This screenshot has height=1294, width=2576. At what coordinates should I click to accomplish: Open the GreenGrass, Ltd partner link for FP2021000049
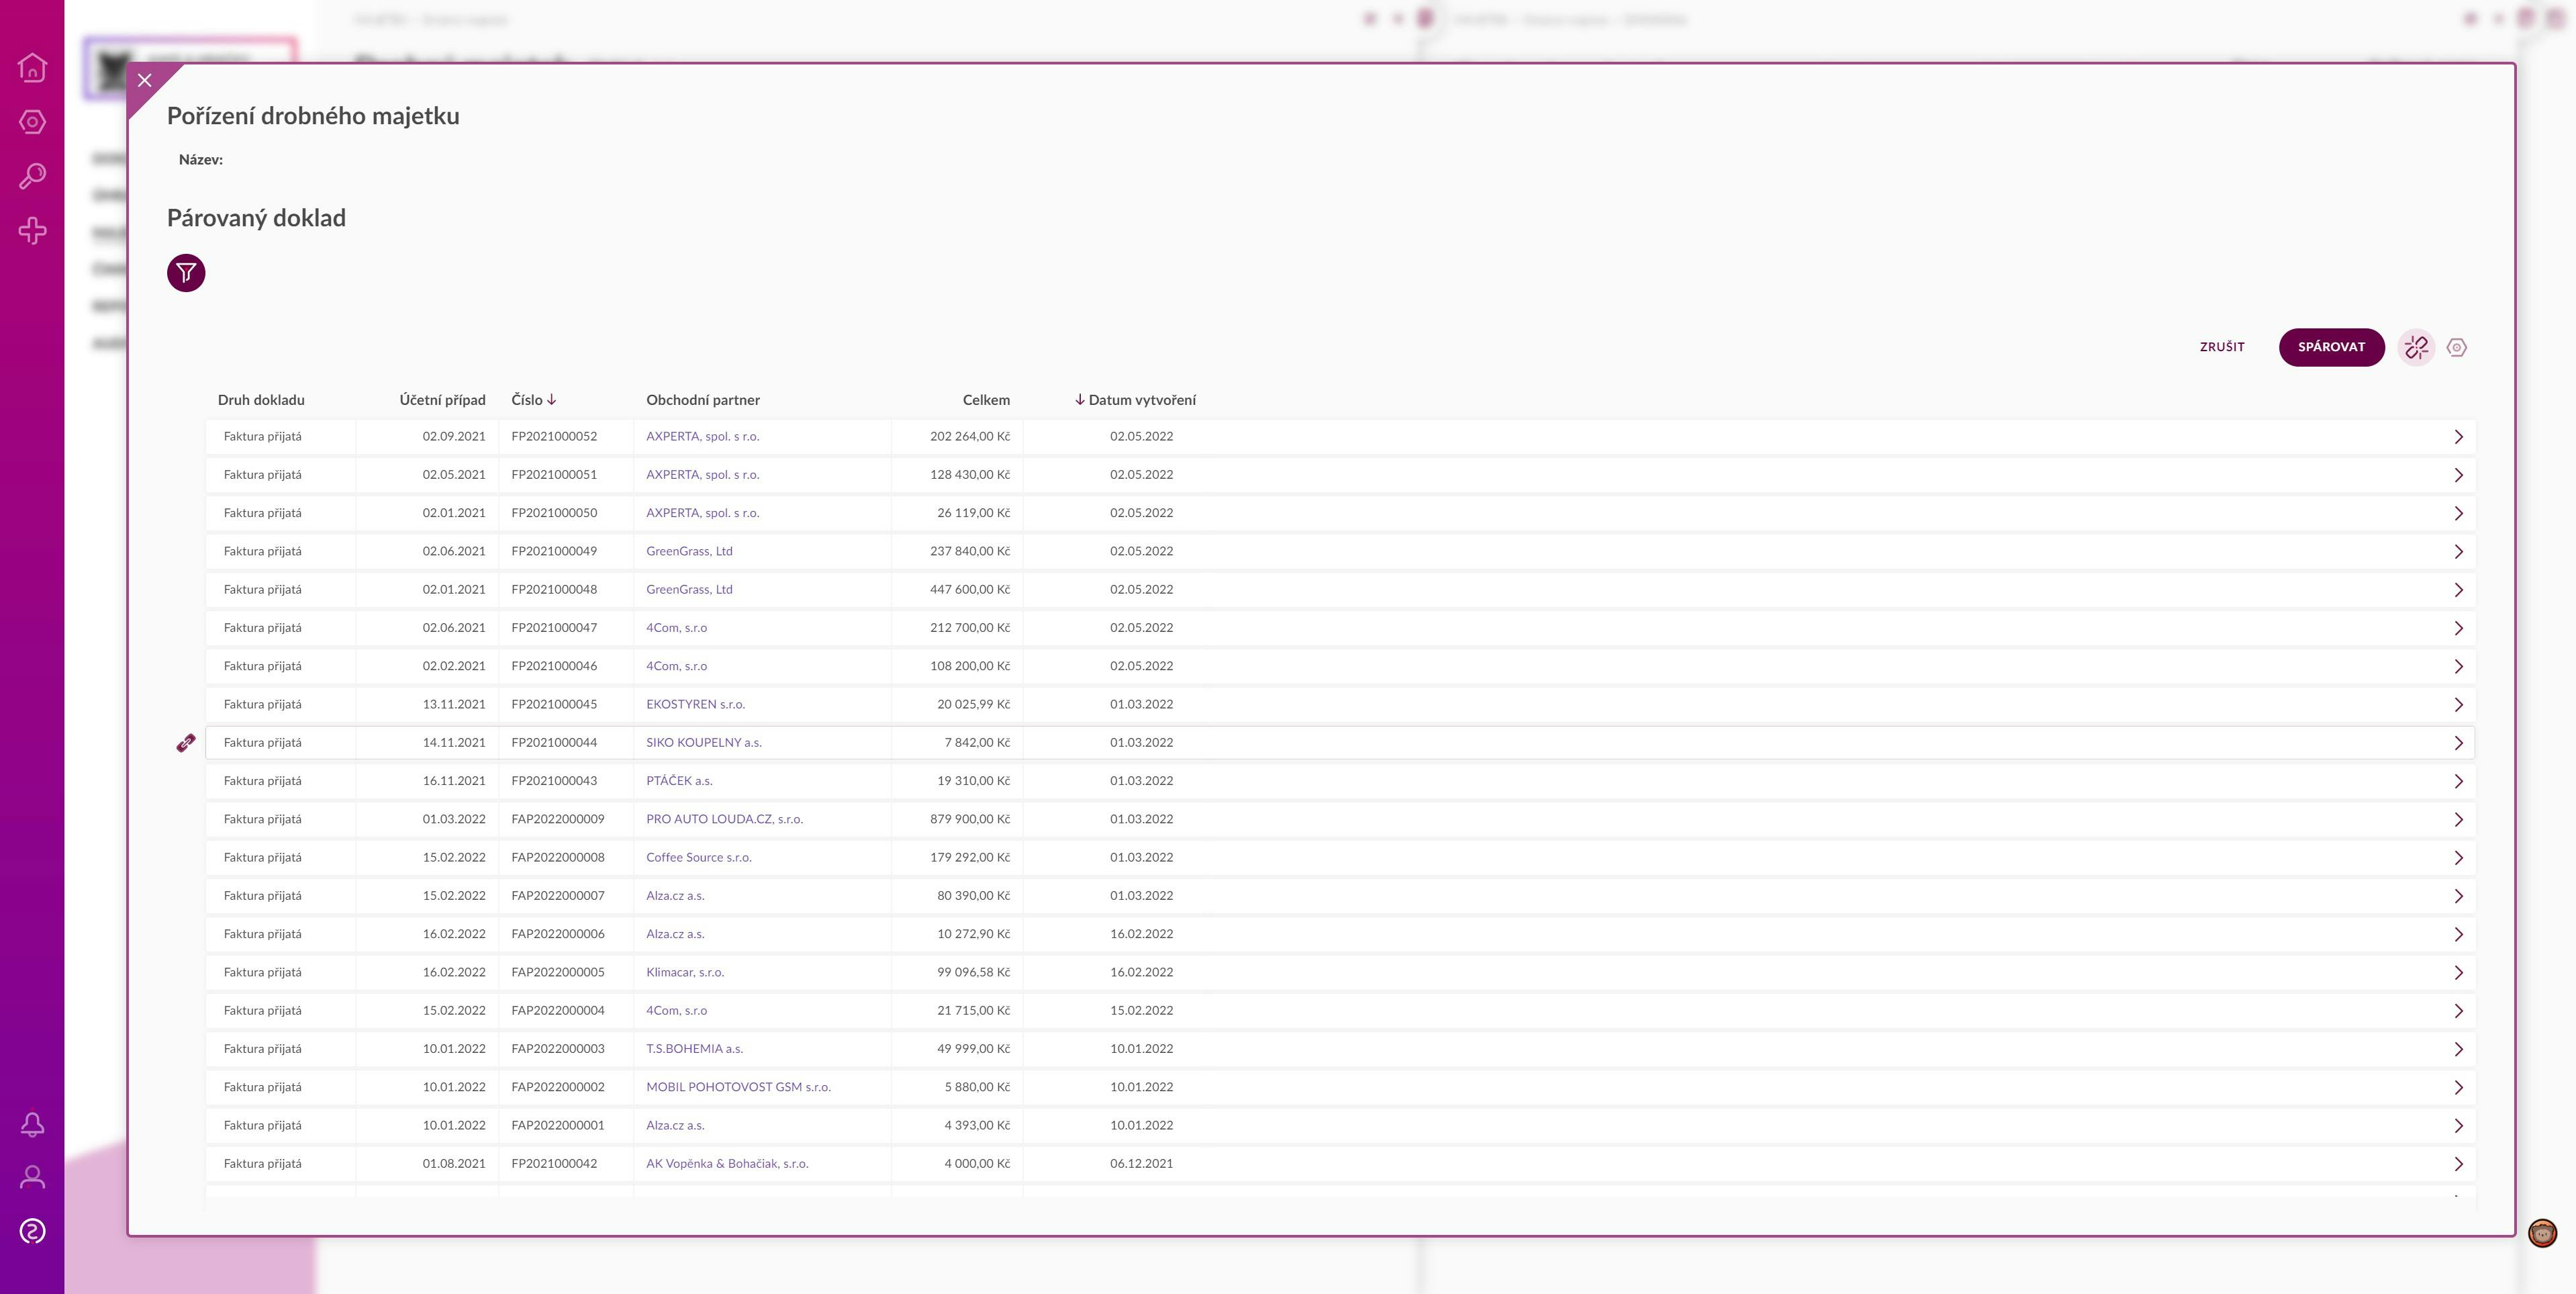(x=689, y=551)
